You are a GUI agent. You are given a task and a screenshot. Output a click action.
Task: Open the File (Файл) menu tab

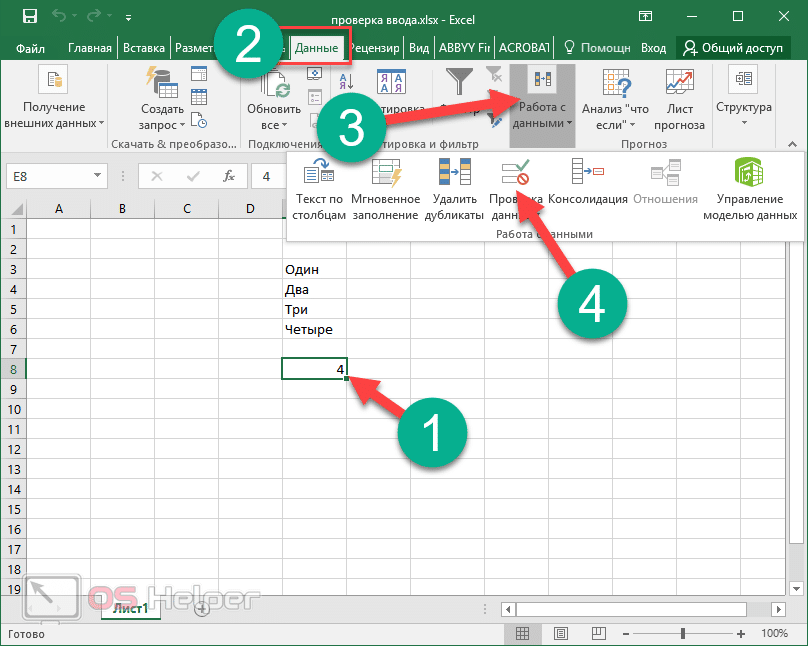click(29, 48)
